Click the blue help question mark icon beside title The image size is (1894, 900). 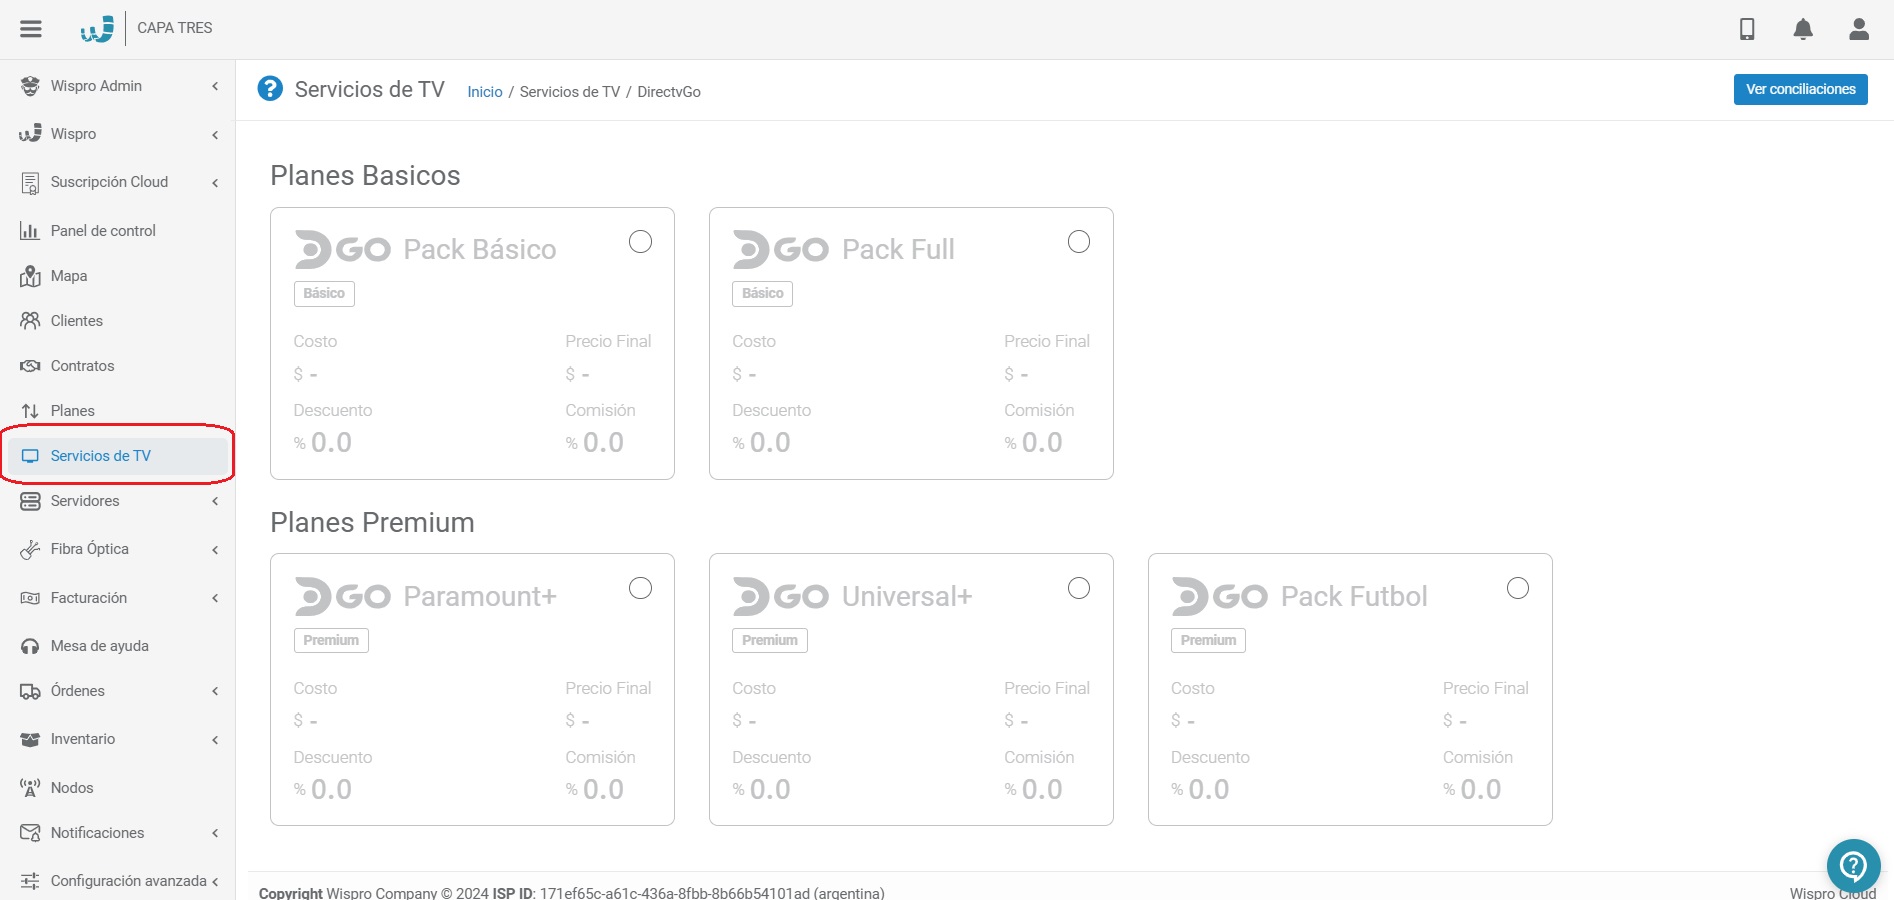[270, 89]
